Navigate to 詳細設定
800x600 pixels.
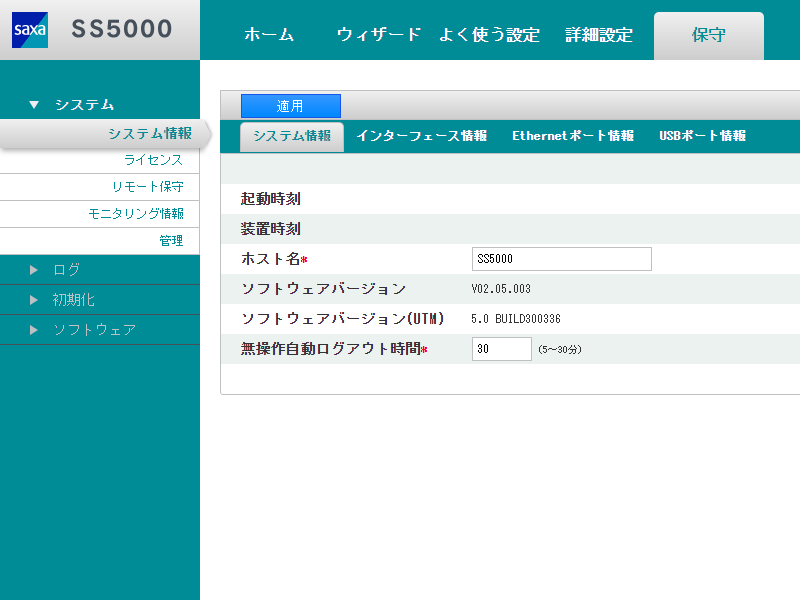(597, 34)
